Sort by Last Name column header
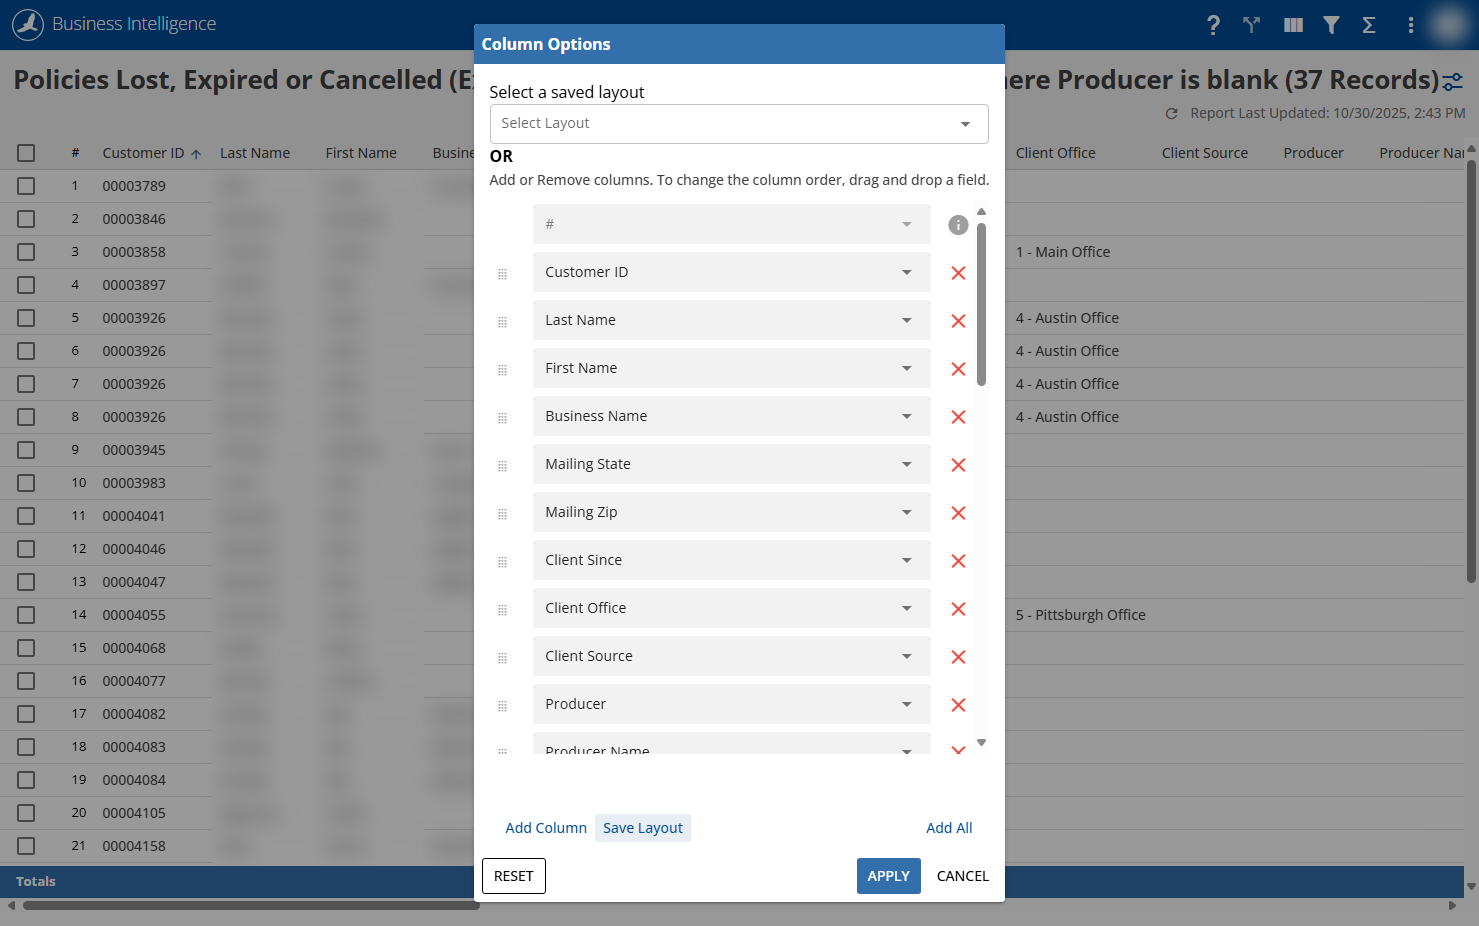The image size is (1479, 926). pyautogui.click(x=255, y=153)
